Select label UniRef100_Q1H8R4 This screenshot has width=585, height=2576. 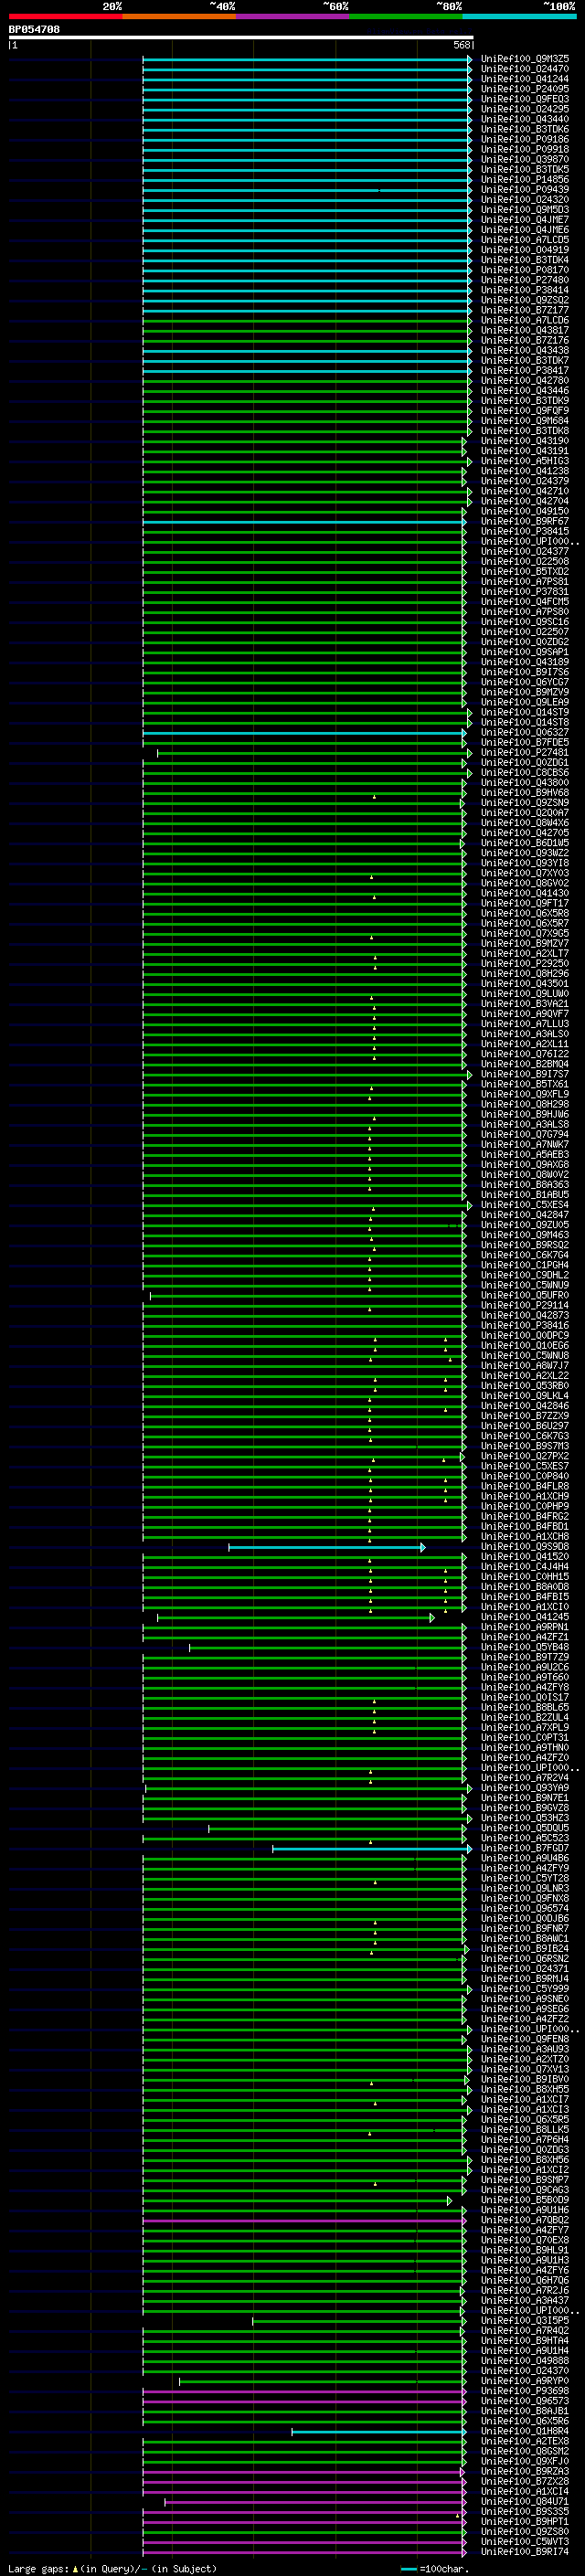pyautogui.click(x=525, y=2430)
